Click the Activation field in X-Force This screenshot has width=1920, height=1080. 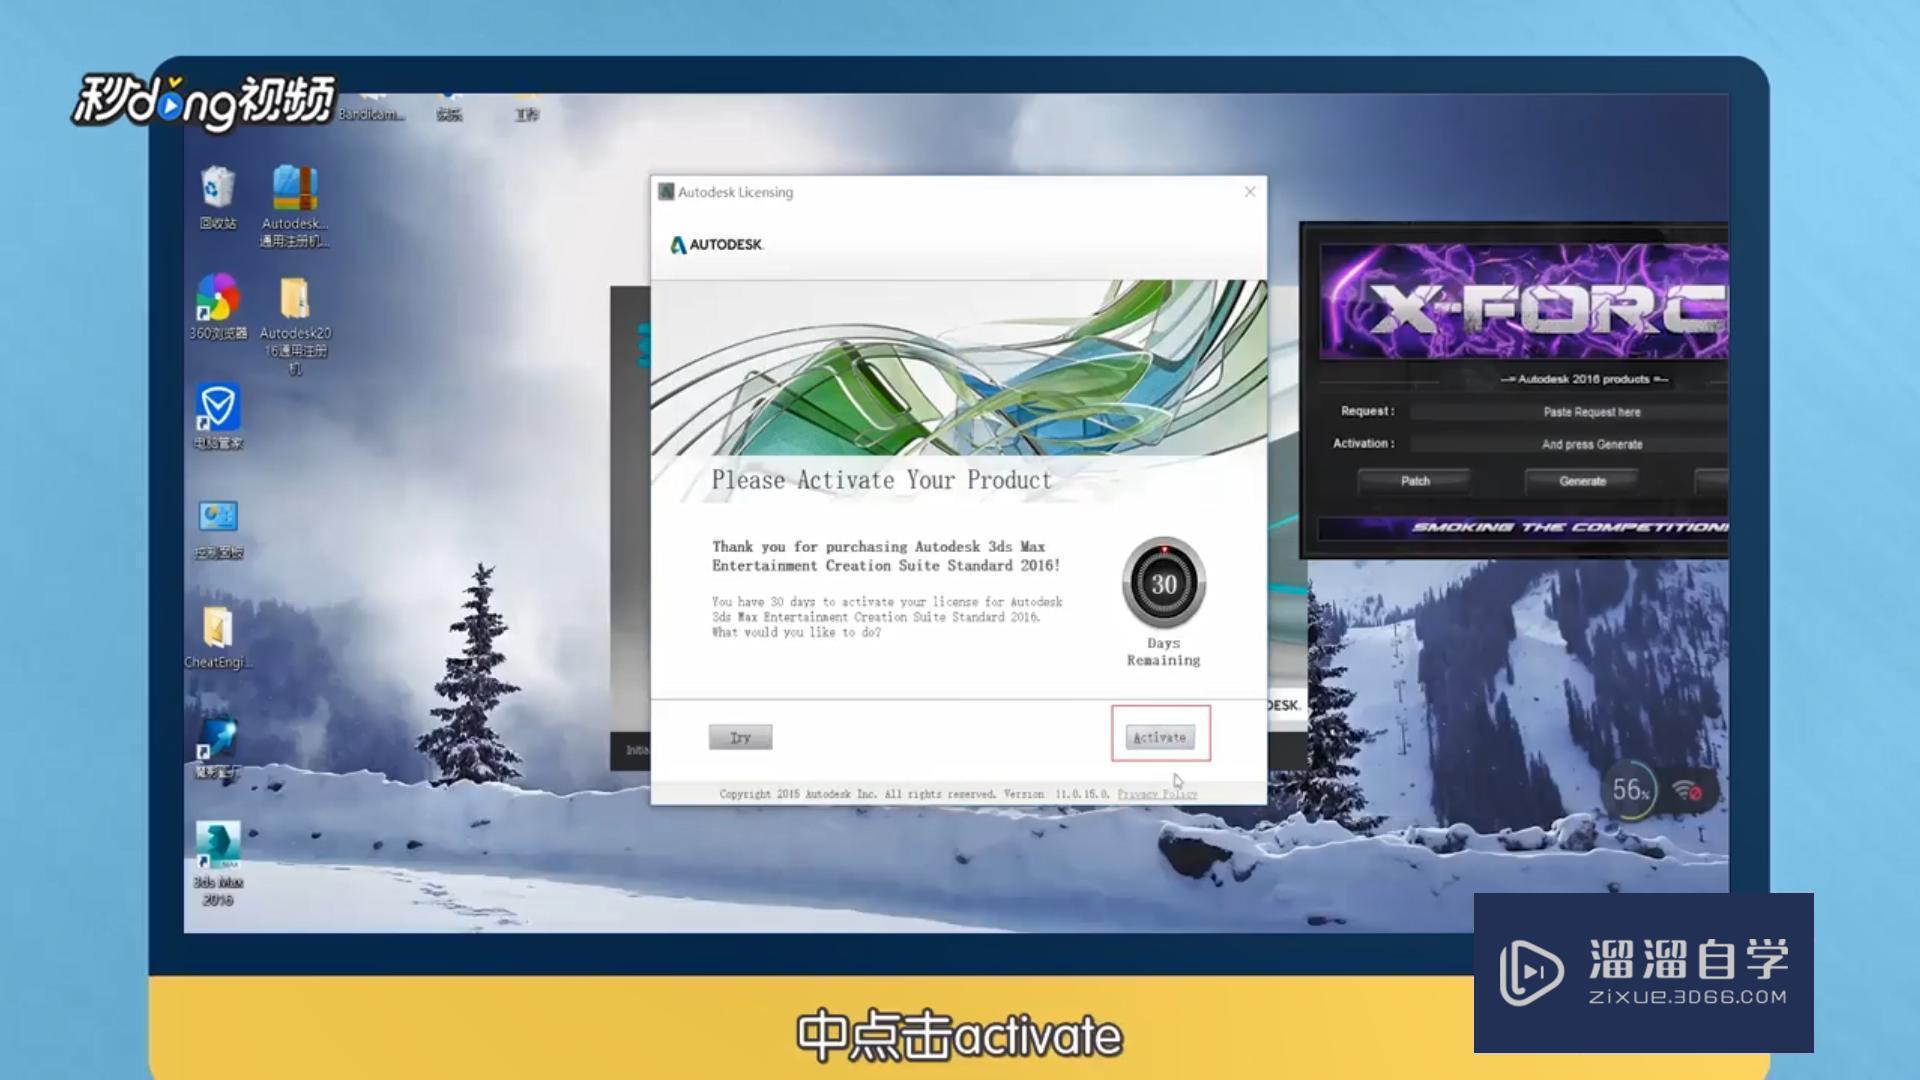click(x=1568, y=444)
